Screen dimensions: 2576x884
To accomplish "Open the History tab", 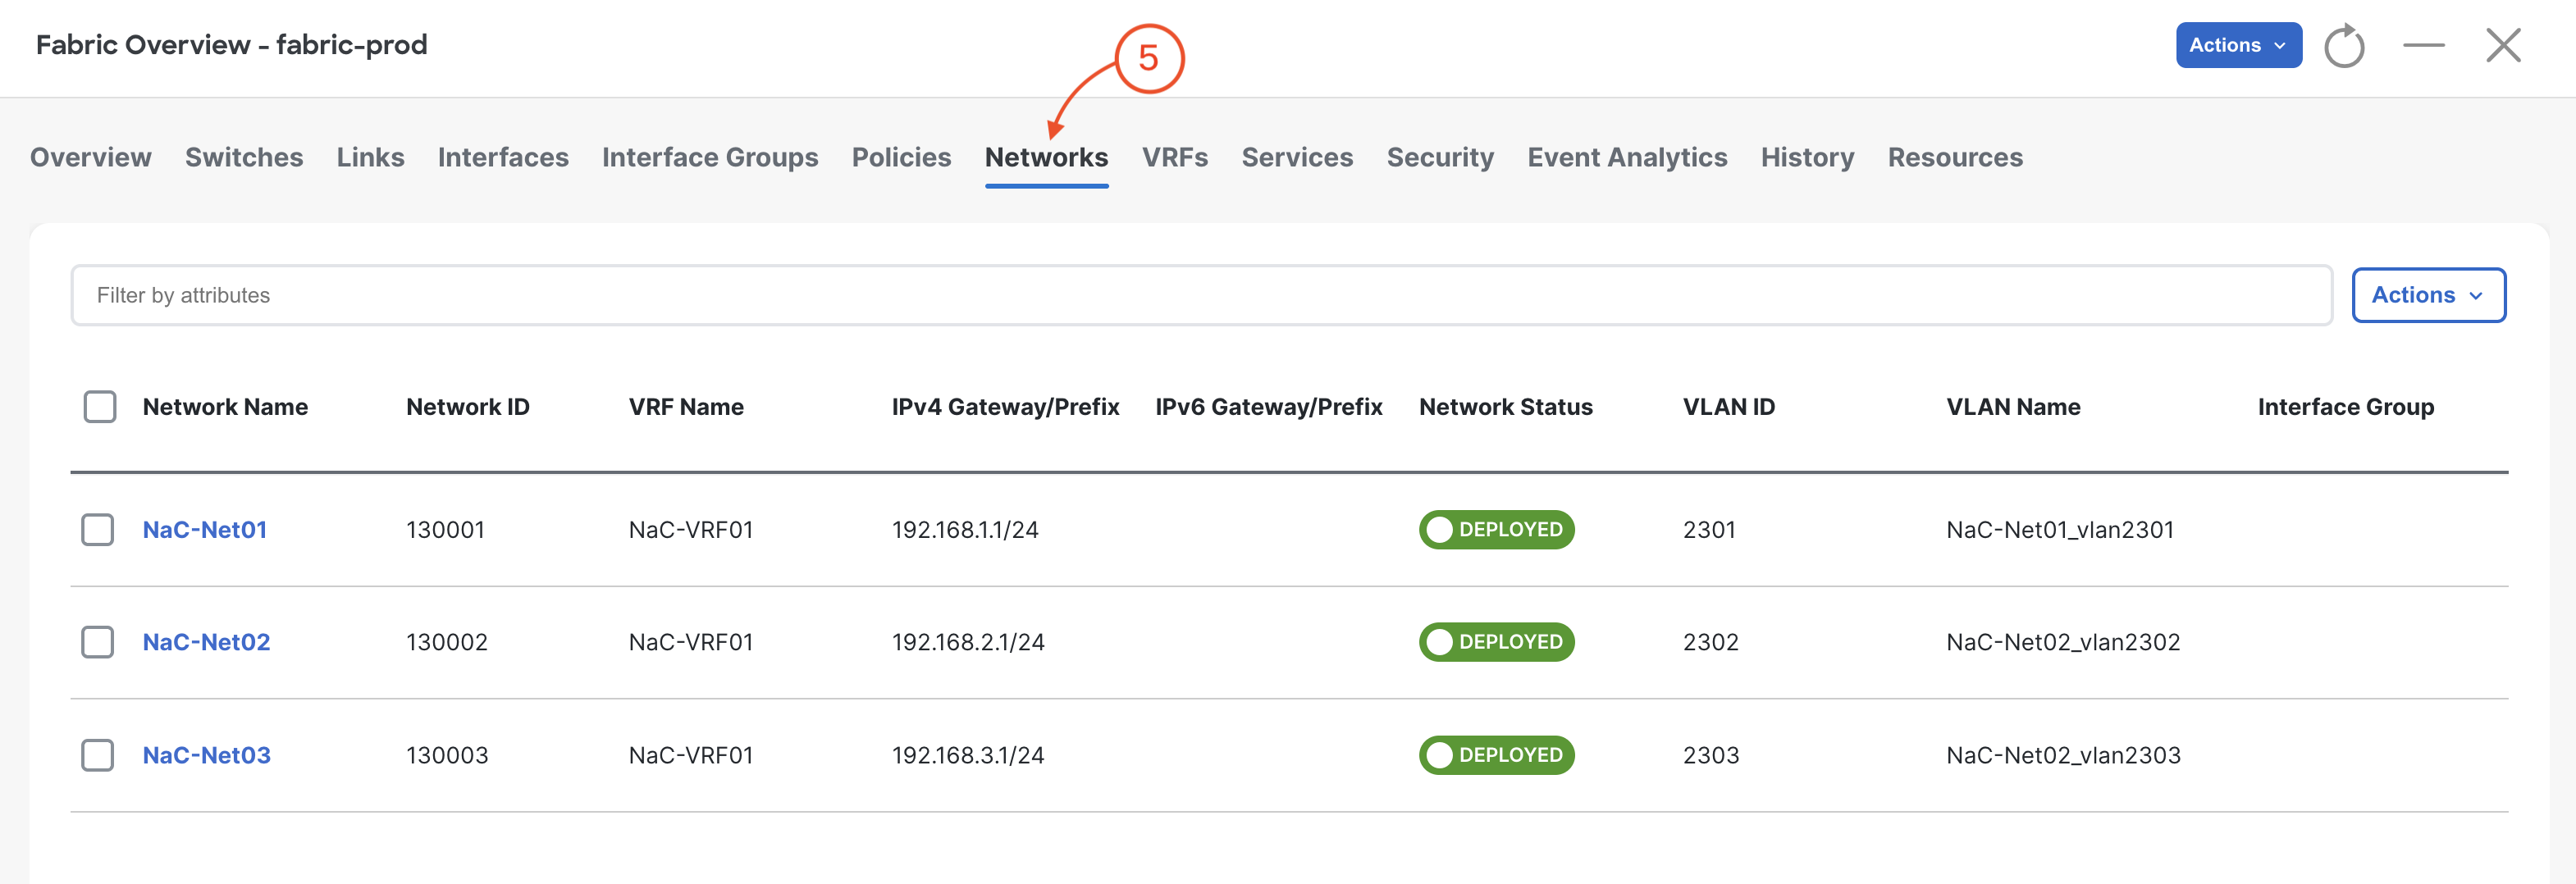I will (1807, 157).
